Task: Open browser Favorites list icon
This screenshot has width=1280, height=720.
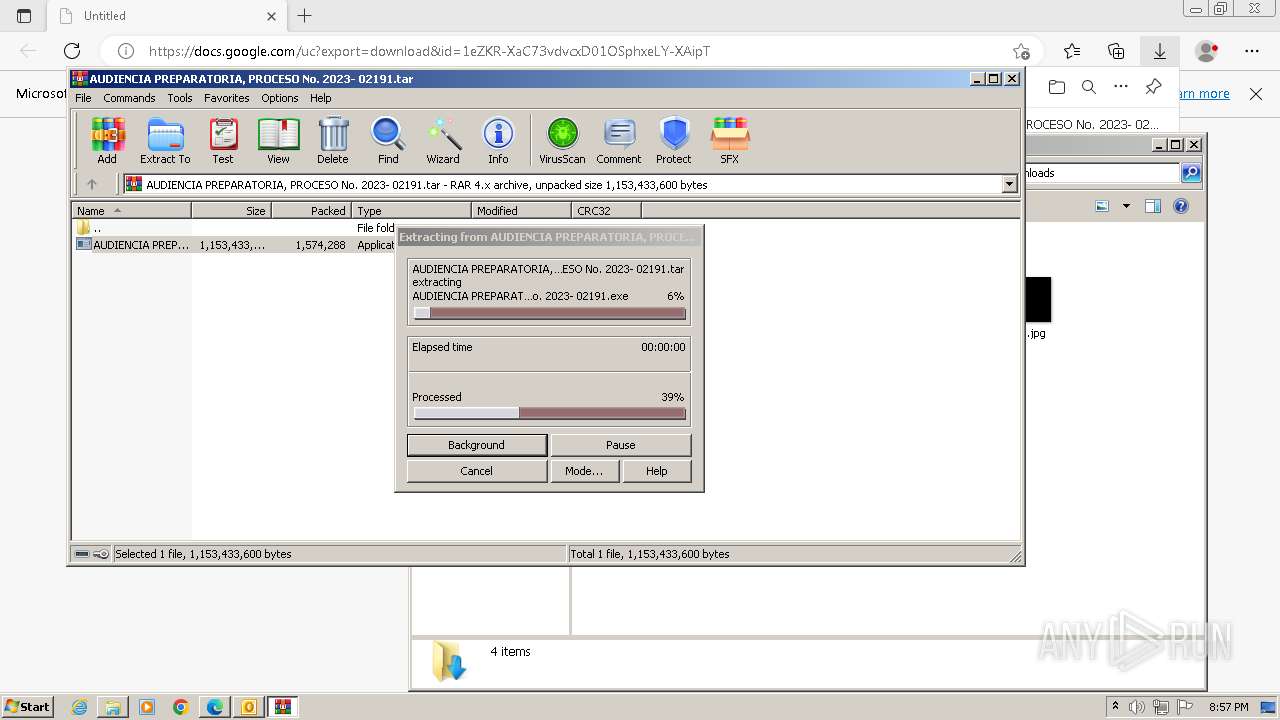Action: [x=1072, y=51]
